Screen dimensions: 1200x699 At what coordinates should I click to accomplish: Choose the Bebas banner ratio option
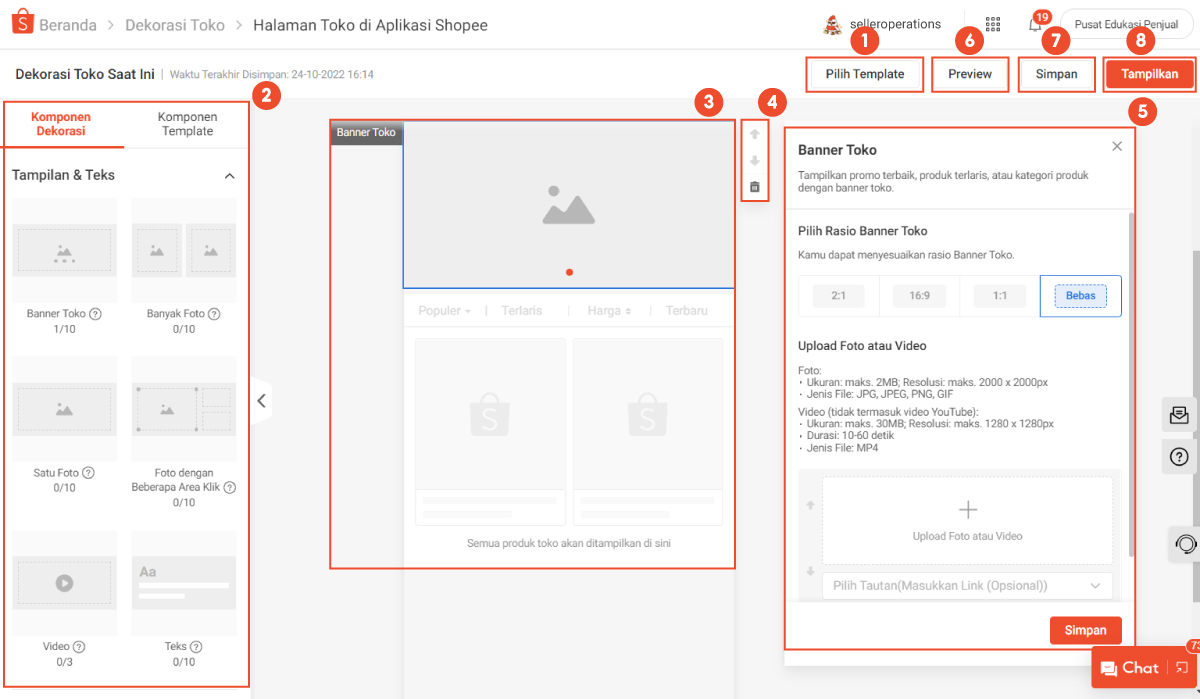[1080, 296]
